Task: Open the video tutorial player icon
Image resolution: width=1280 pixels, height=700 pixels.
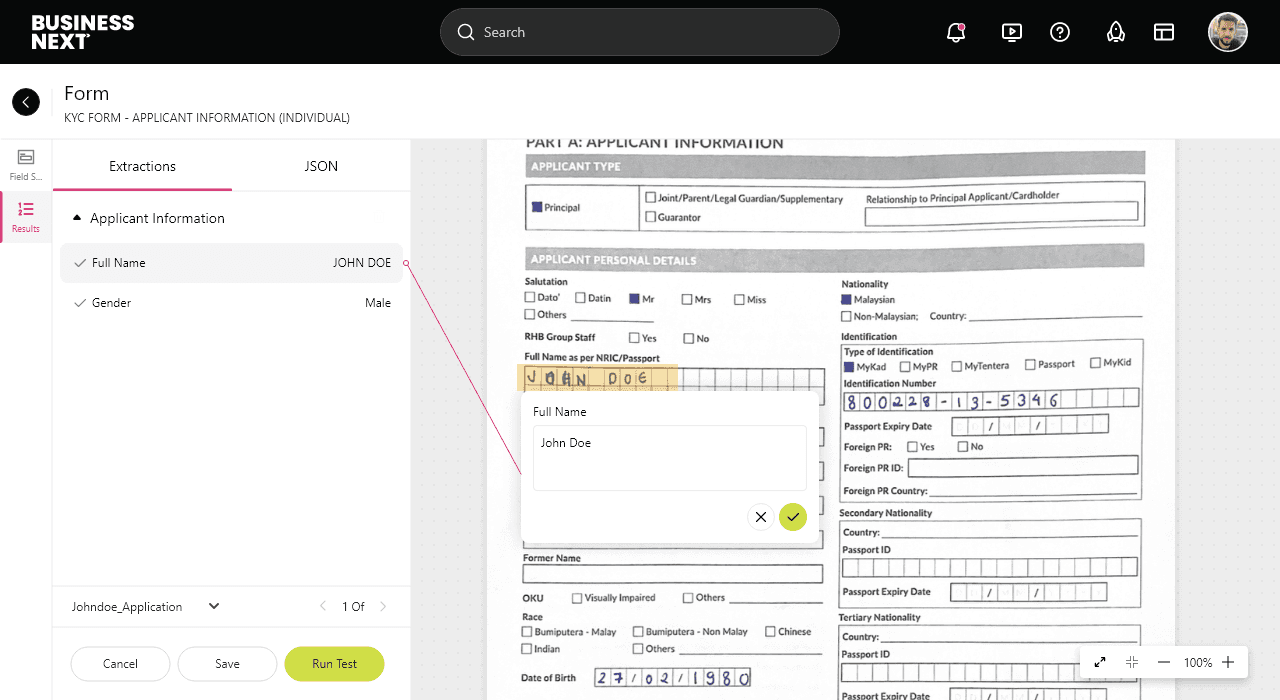Action: (x=1011, y=32)
